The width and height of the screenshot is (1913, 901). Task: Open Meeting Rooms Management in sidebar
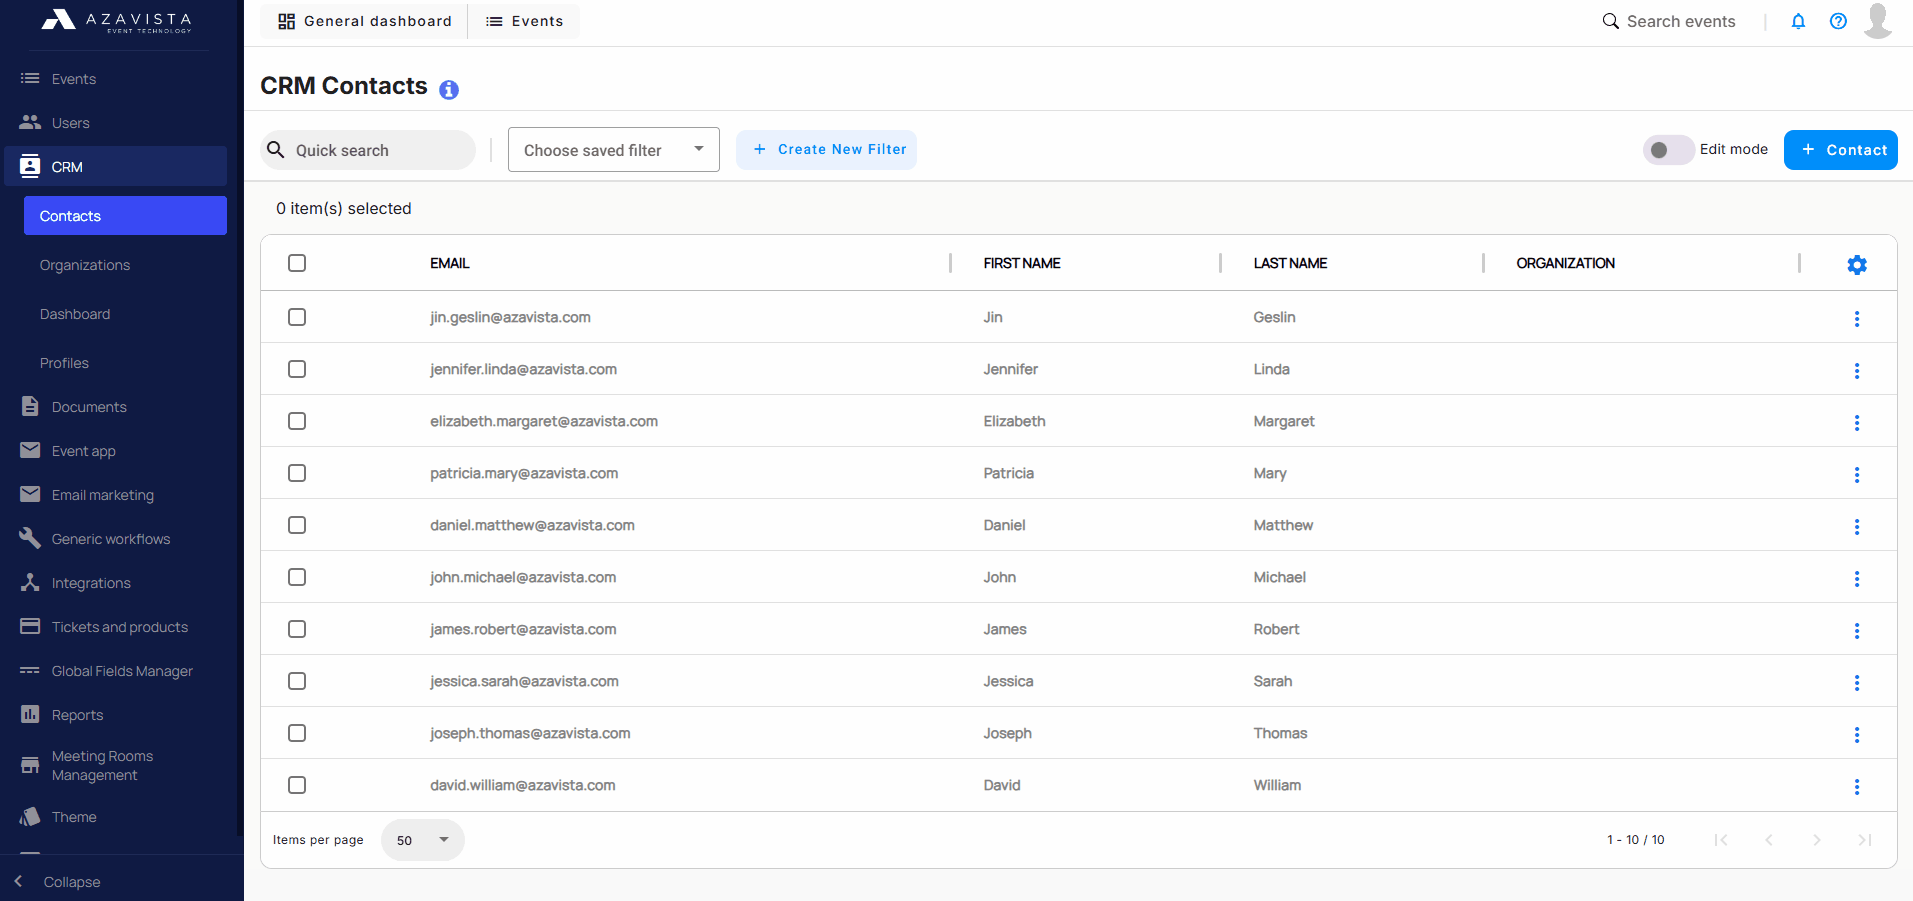pos(115,766)
